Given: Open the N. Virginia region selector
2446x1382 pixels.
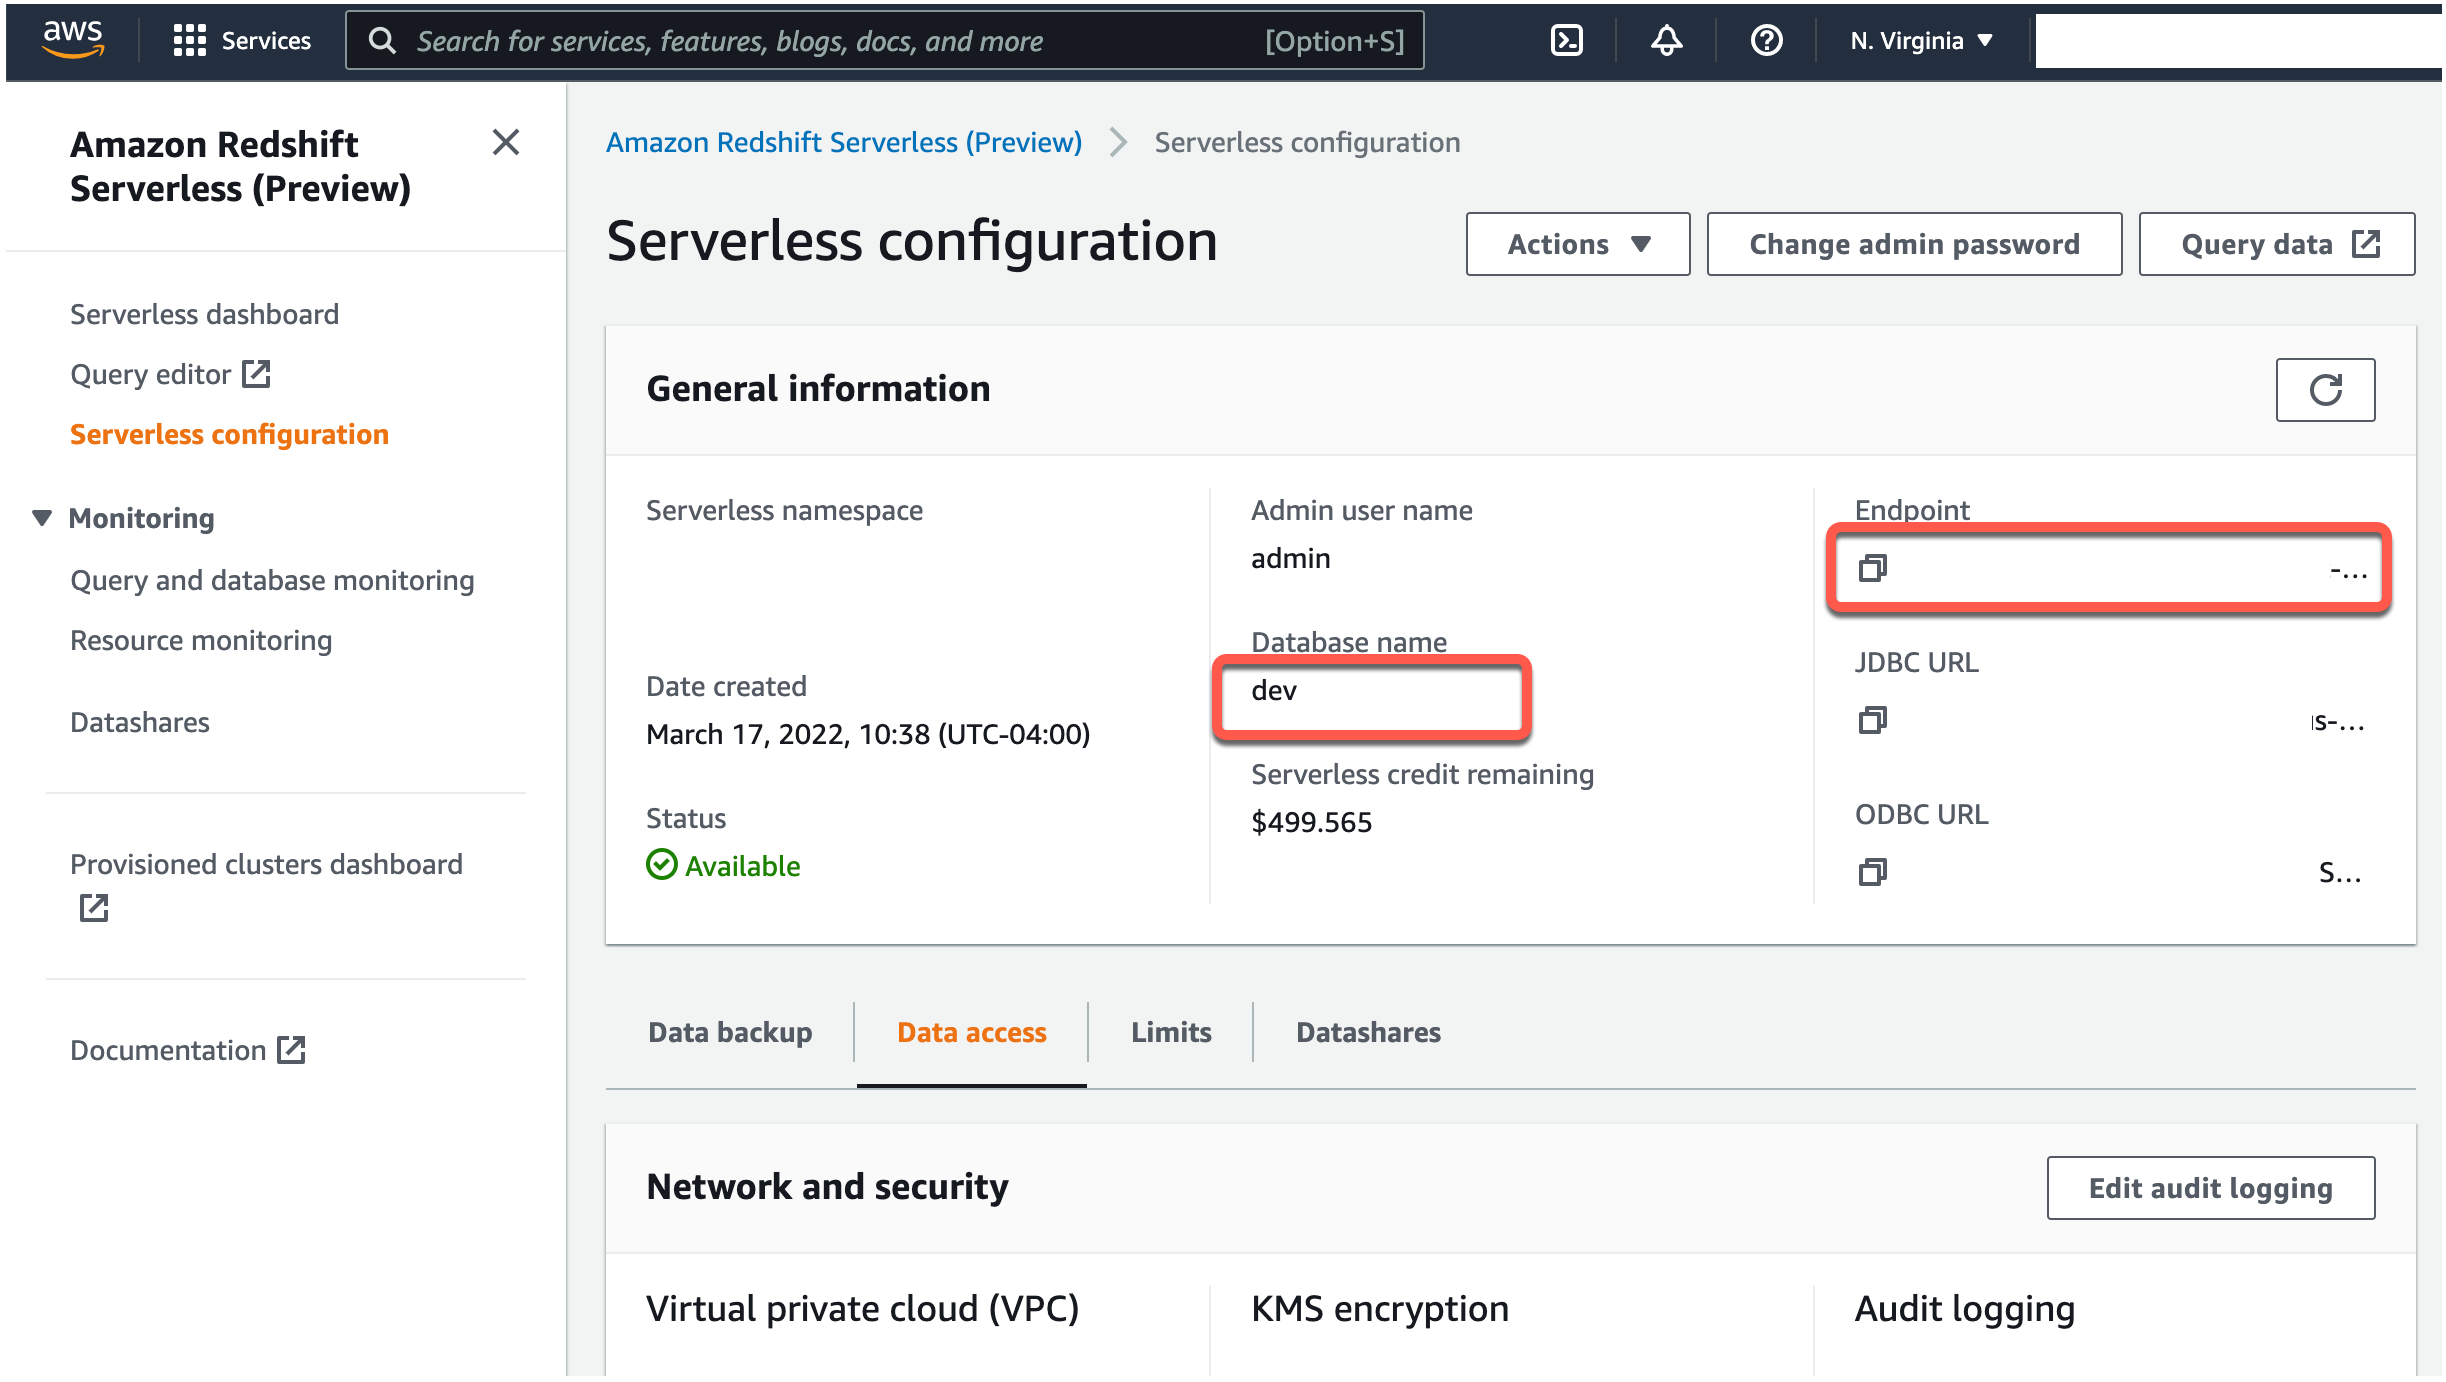Looking at the screenshot, I should (x=1920, y=41).
